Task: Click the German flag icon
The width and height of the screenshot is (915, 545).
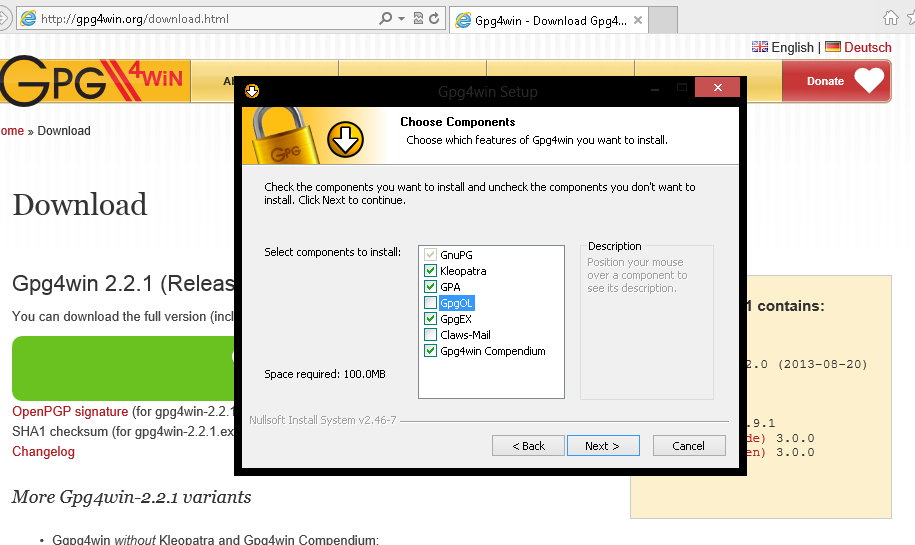Action: (833, 47)
